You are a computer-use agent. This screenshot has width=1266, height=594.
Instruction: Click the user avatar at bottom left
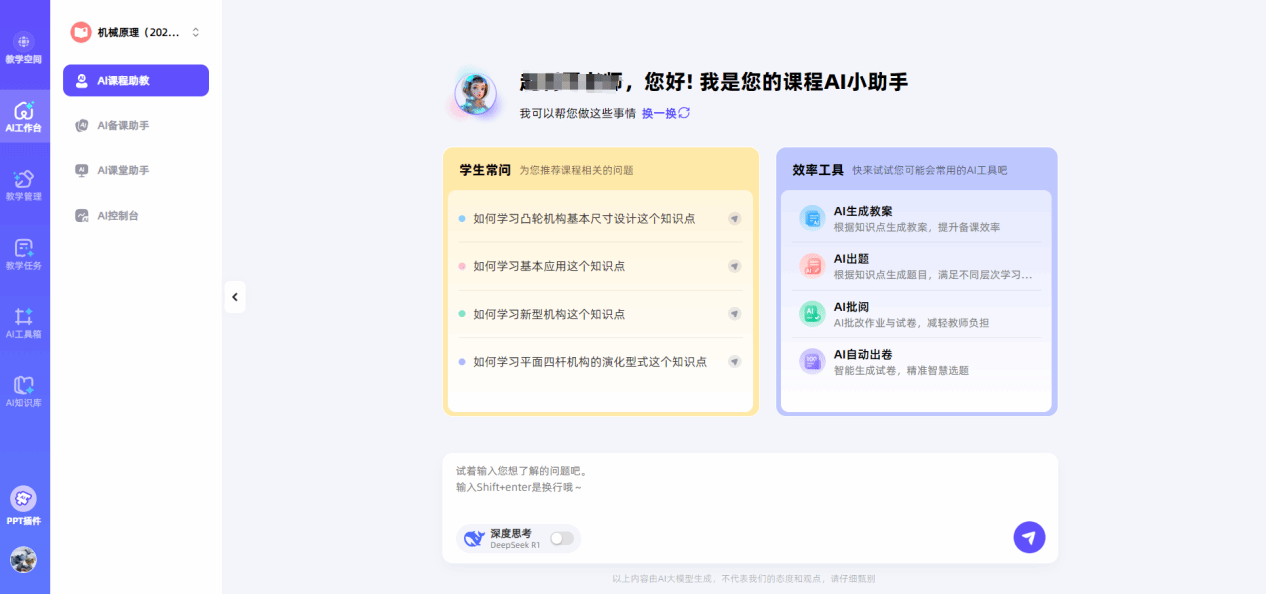click(24, 560)
